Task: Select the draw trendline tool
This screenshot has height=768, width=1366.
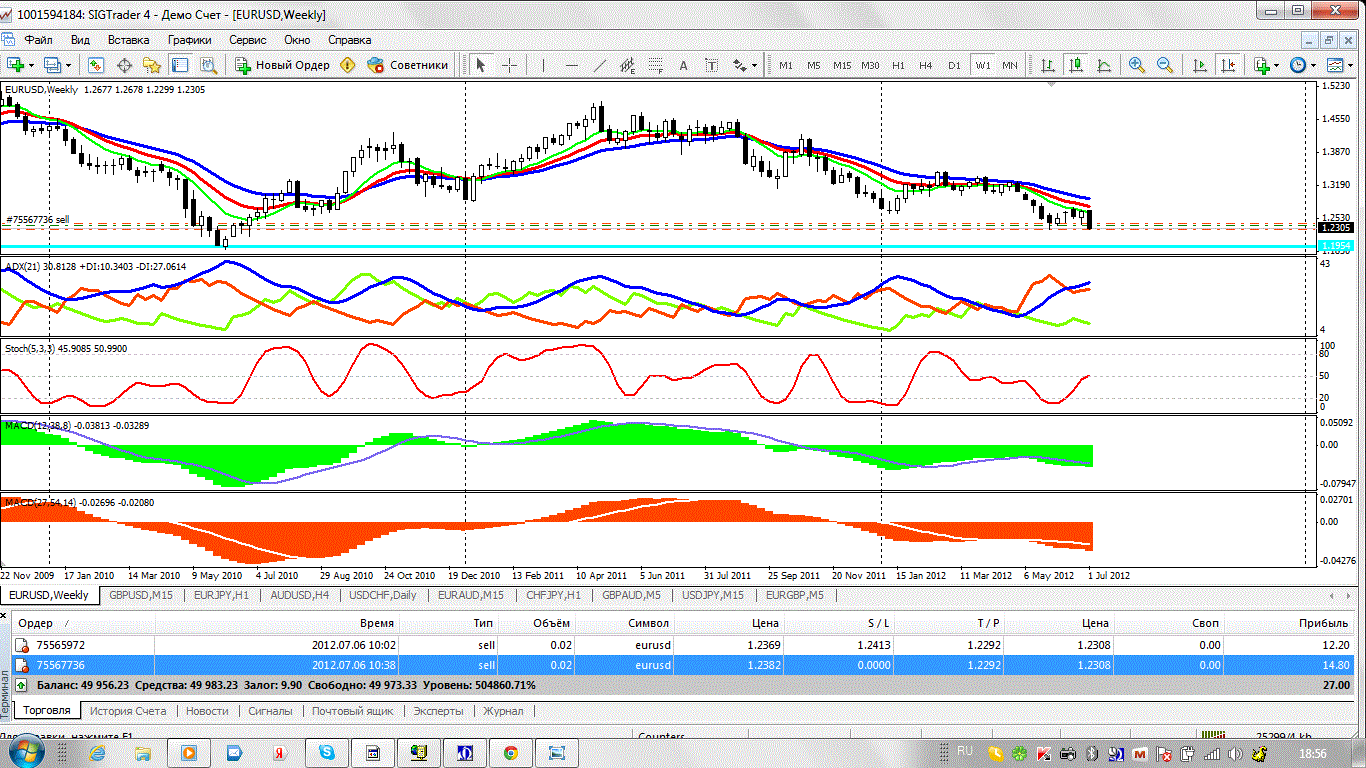Action: coord(600,65)
